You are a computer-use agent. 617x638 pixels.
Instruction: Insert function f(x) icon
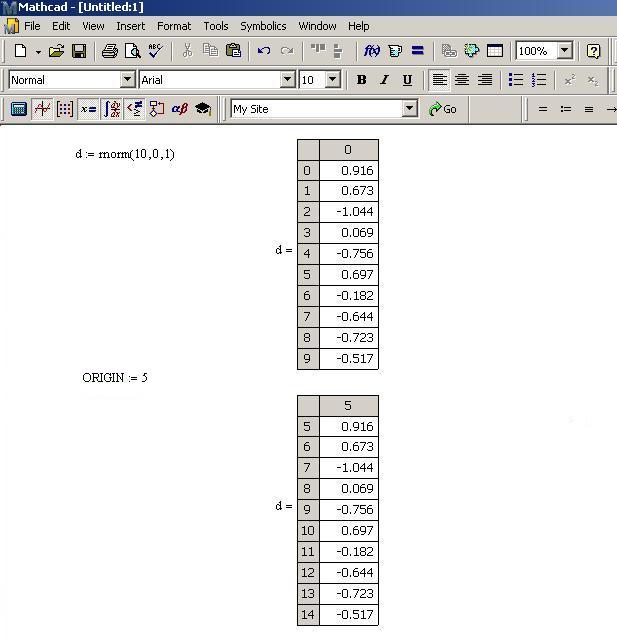coord(372,51)
